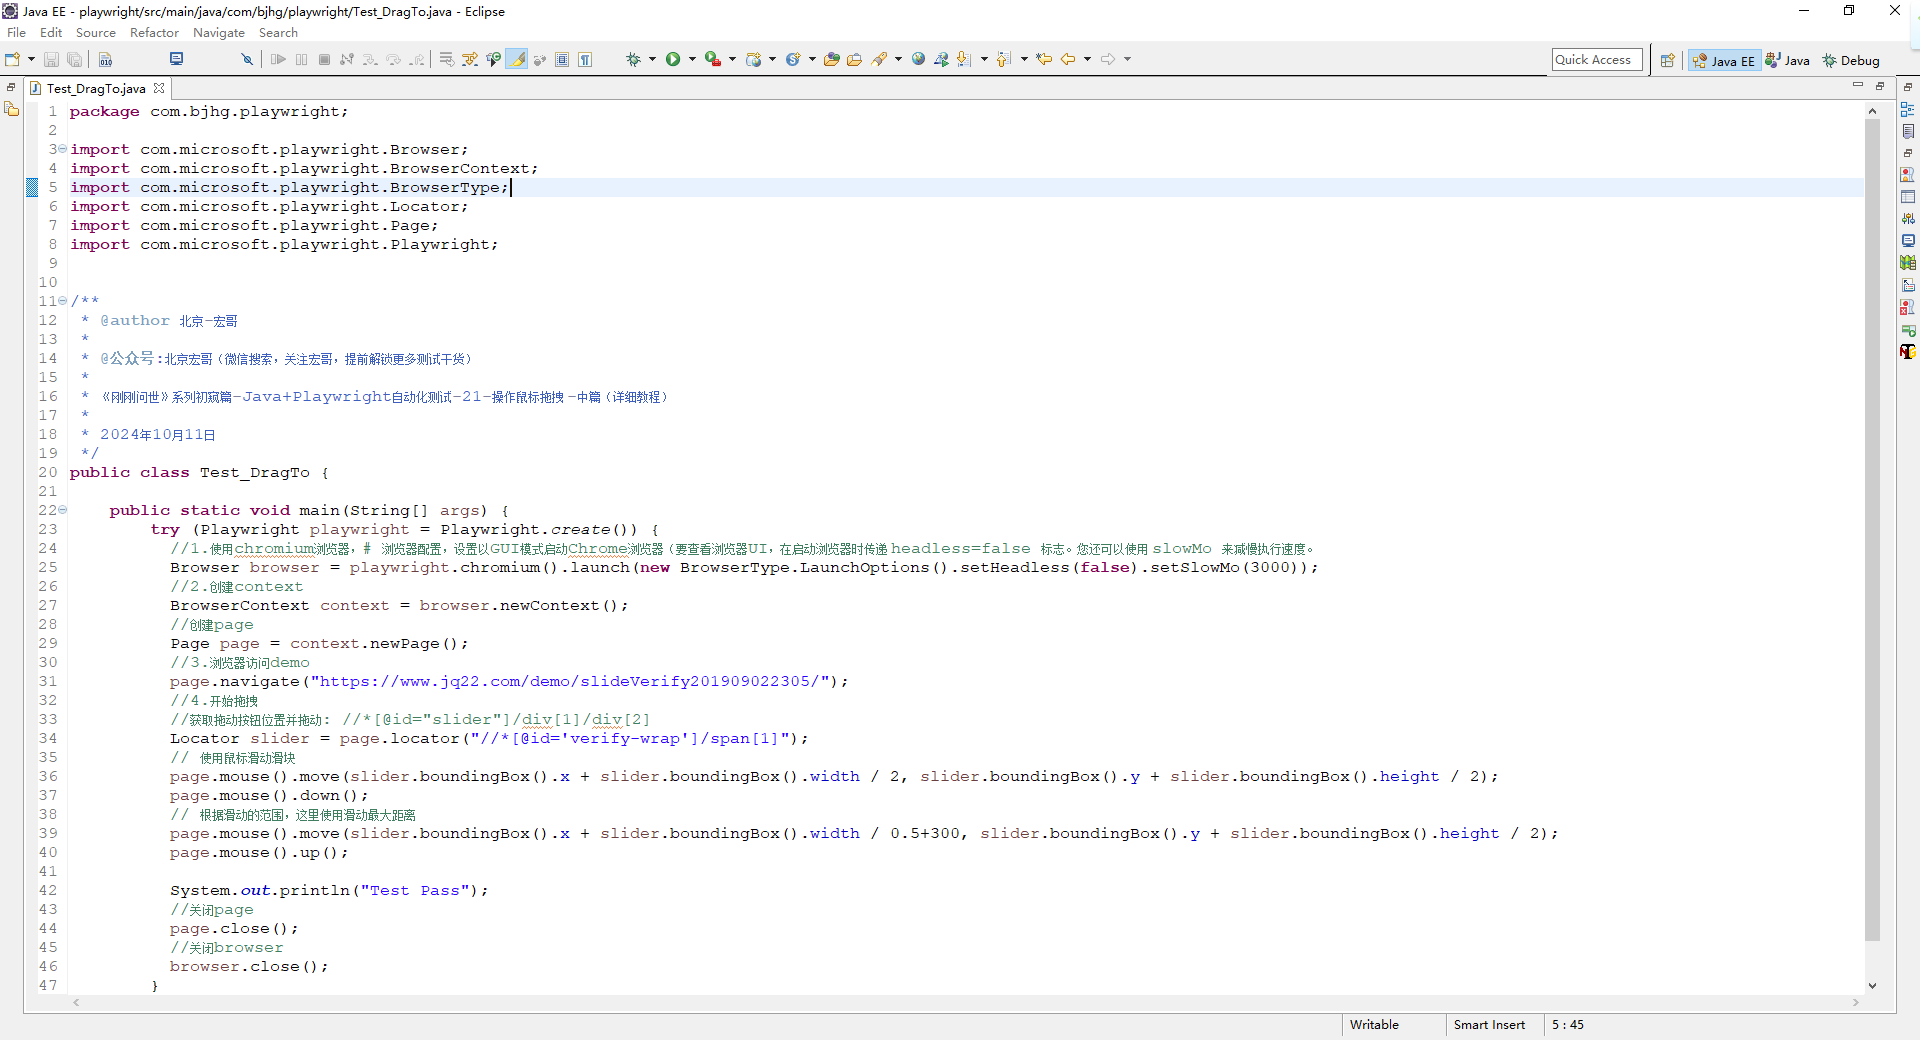This screenshot has height=1040, width=1920.
Task: Open the TestNG view icon
Action: click(1907, 351)
